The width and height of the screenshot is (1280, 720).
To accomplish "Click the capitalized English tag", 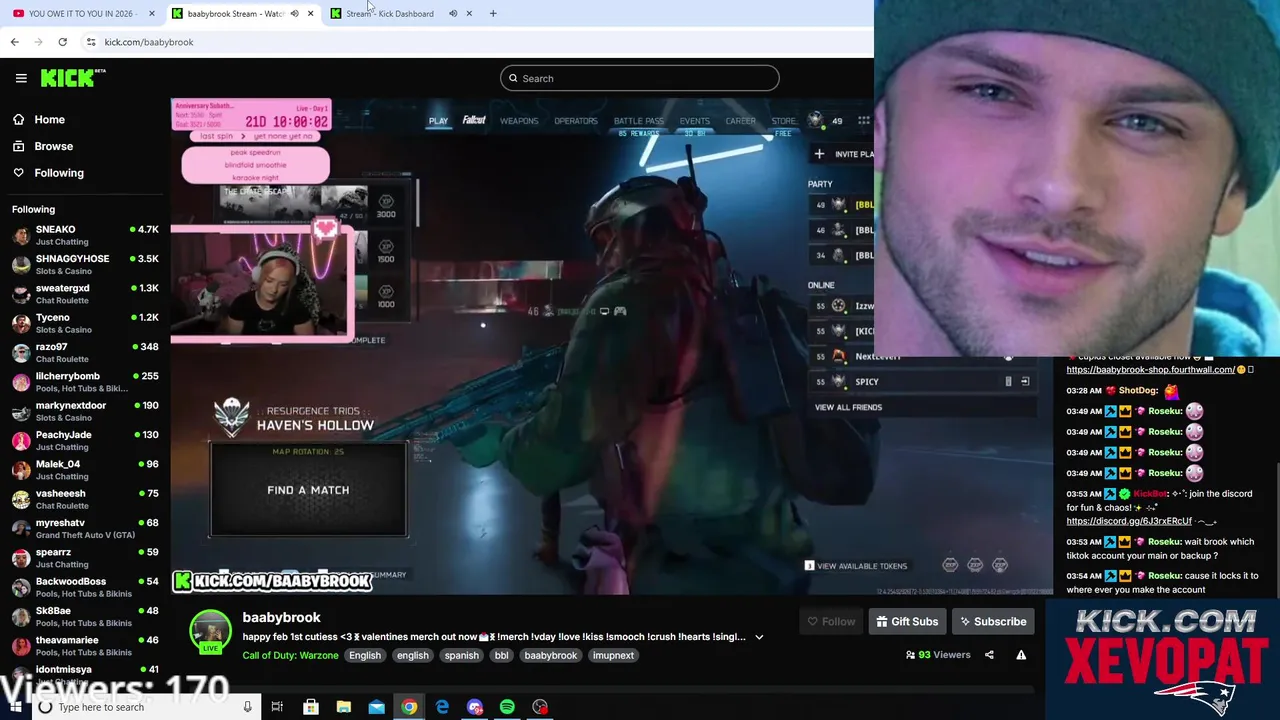I will 365,655.
